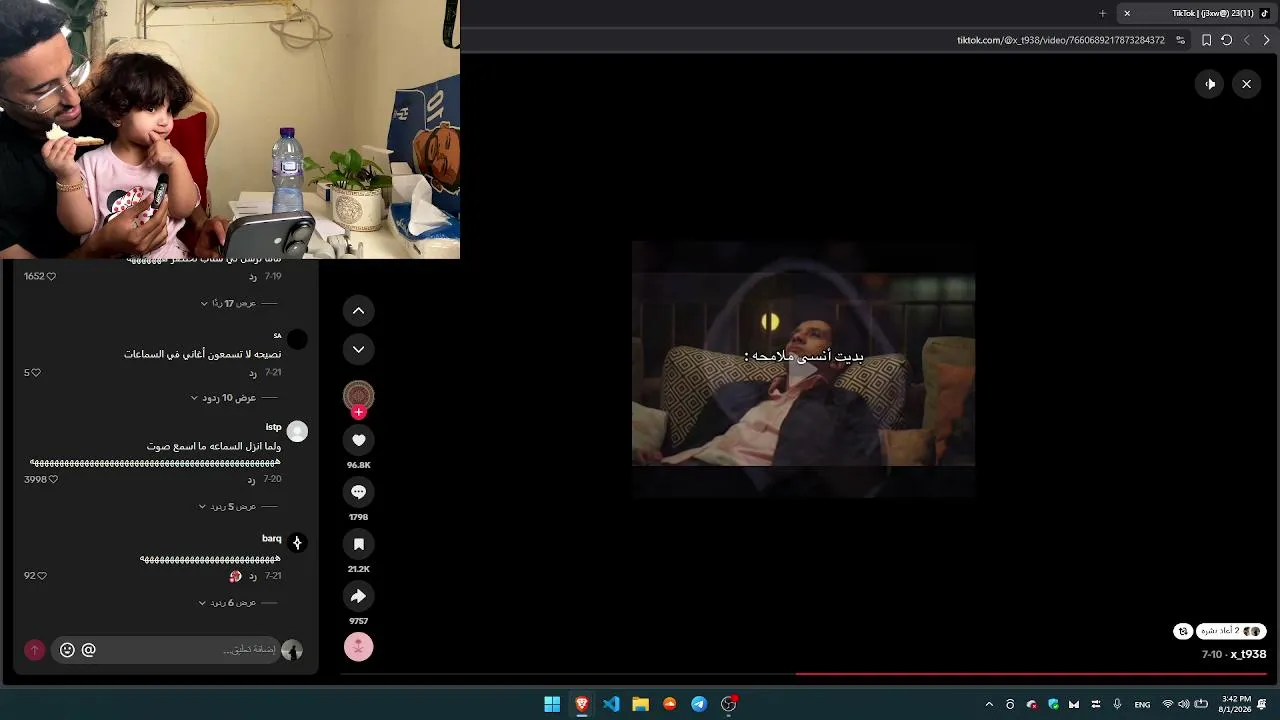Insert emoji in the comment box
Viewport: 1280px width, 720px height.
click(x=67, y=650)
